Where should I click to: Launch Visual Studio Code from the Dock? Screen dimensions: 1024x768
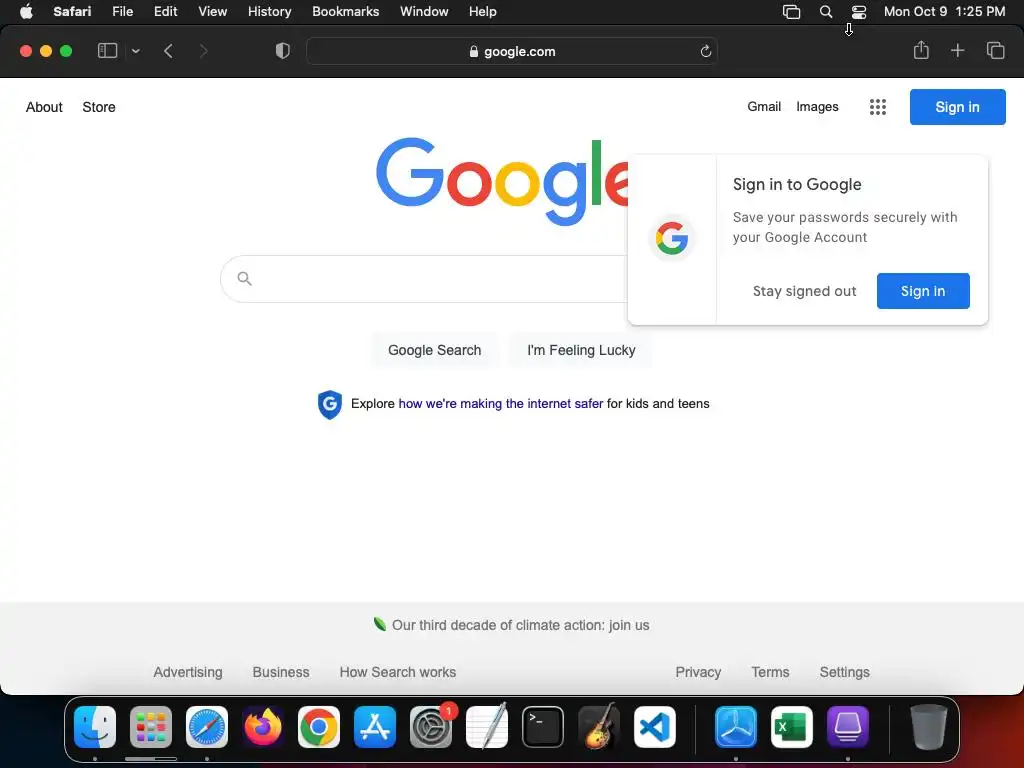(655, 727)
